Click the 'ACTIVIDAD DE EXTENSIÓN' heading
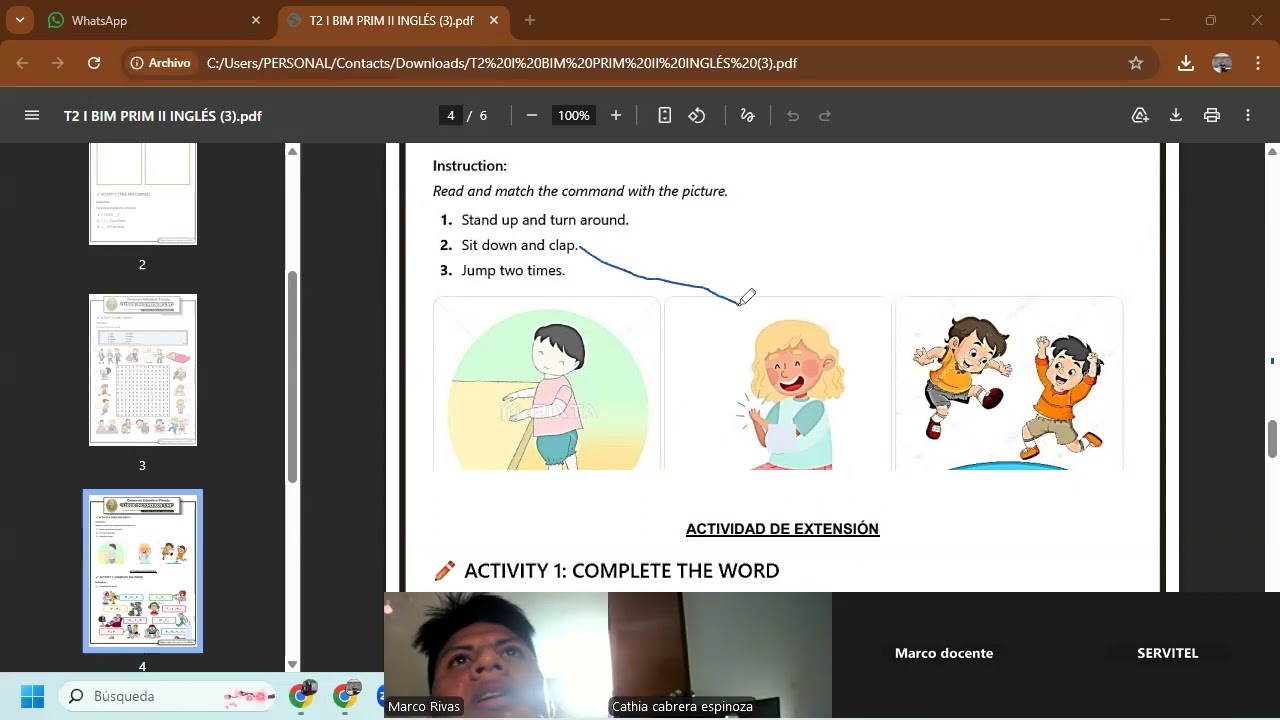This screenshot has width=1280, height=720. click(782, 529)
